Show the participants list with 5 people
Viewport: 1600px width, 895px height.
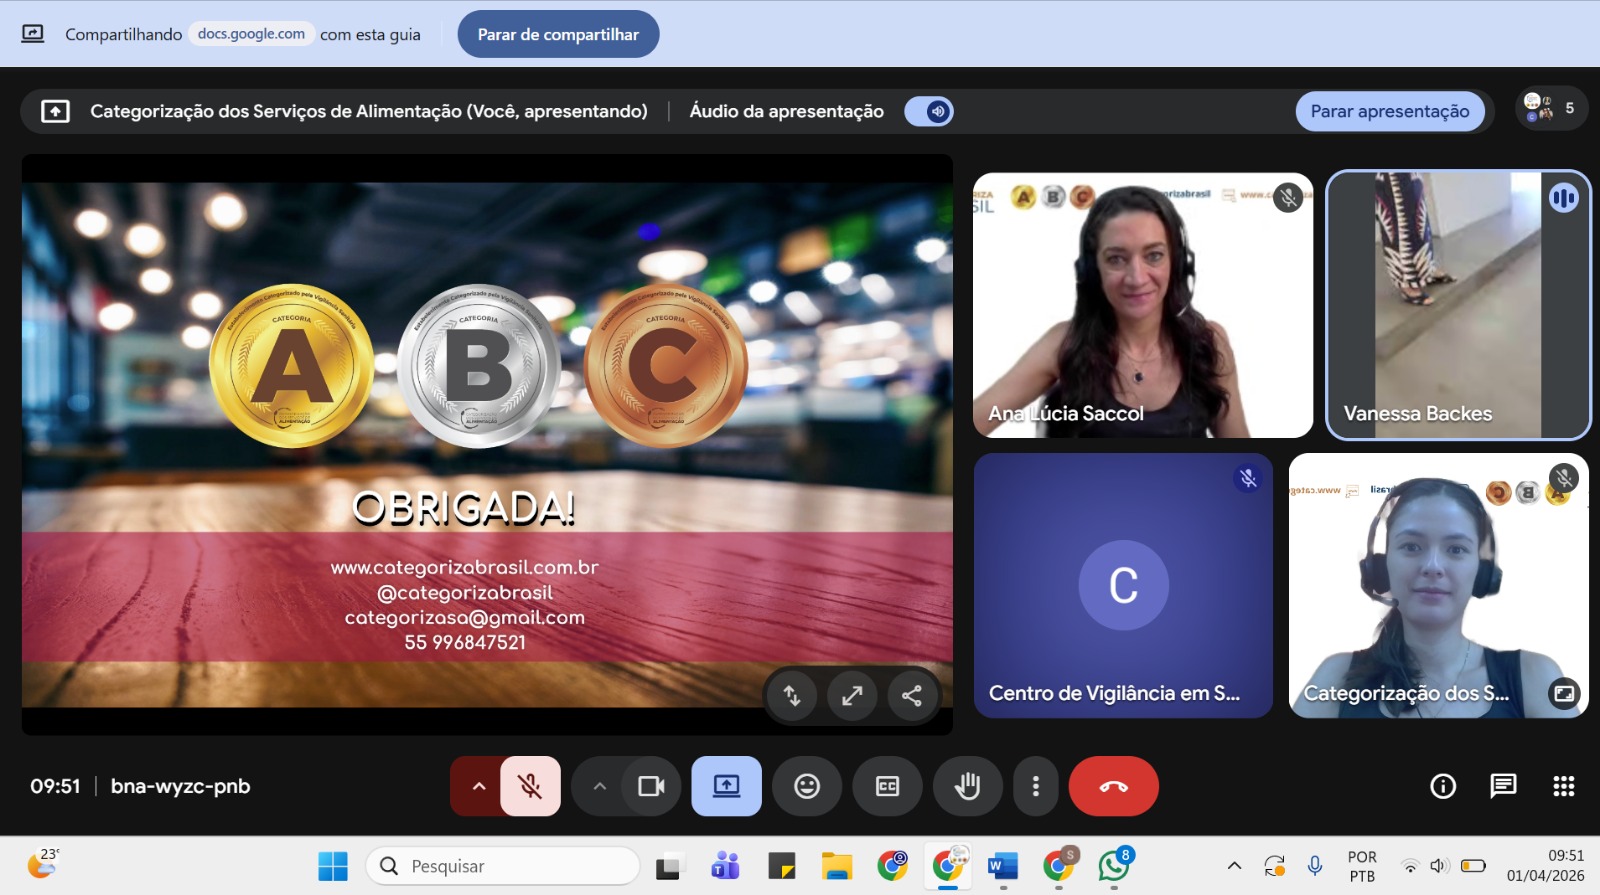[1551, 108]
